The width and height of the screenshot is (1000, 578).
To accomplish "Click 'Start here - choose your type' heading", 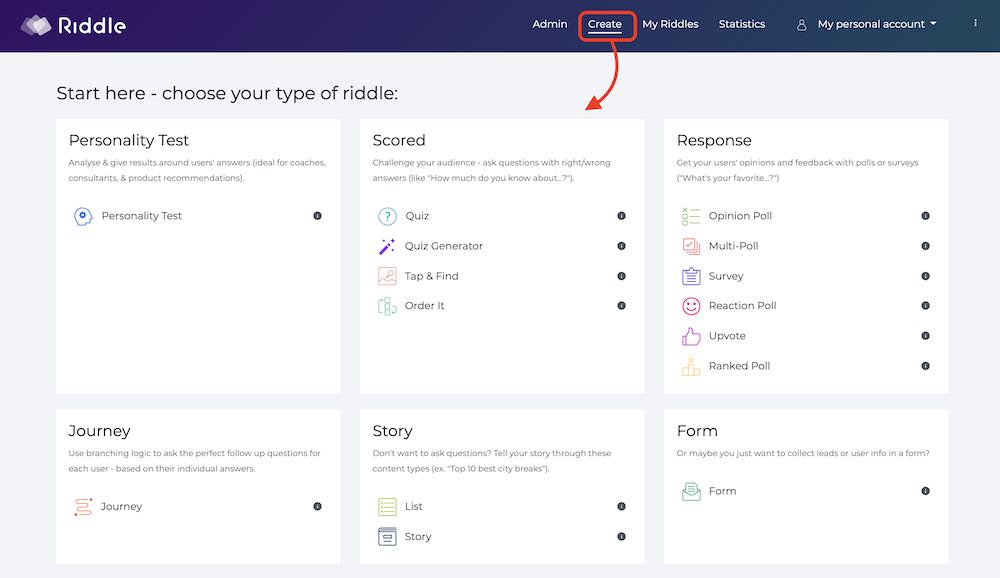I will tap(227, 93).
